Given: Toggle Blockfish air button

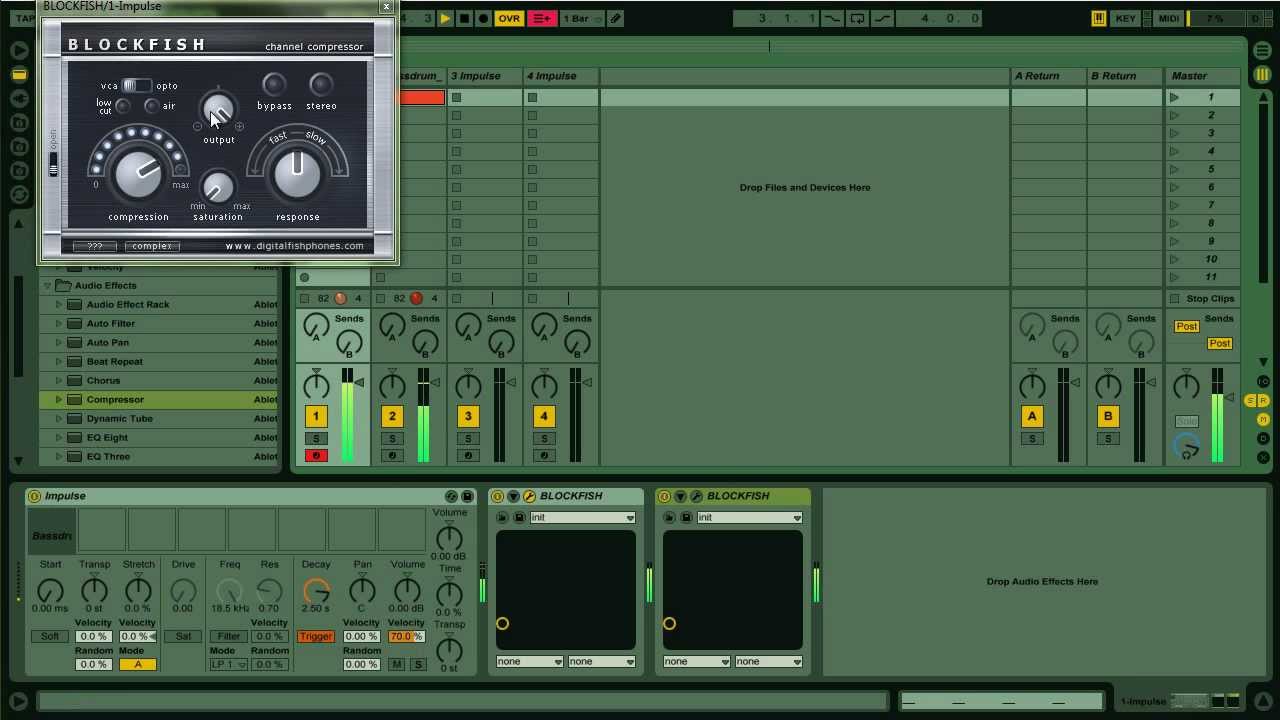Looking at the screenshot, I should tap(152, 106).
